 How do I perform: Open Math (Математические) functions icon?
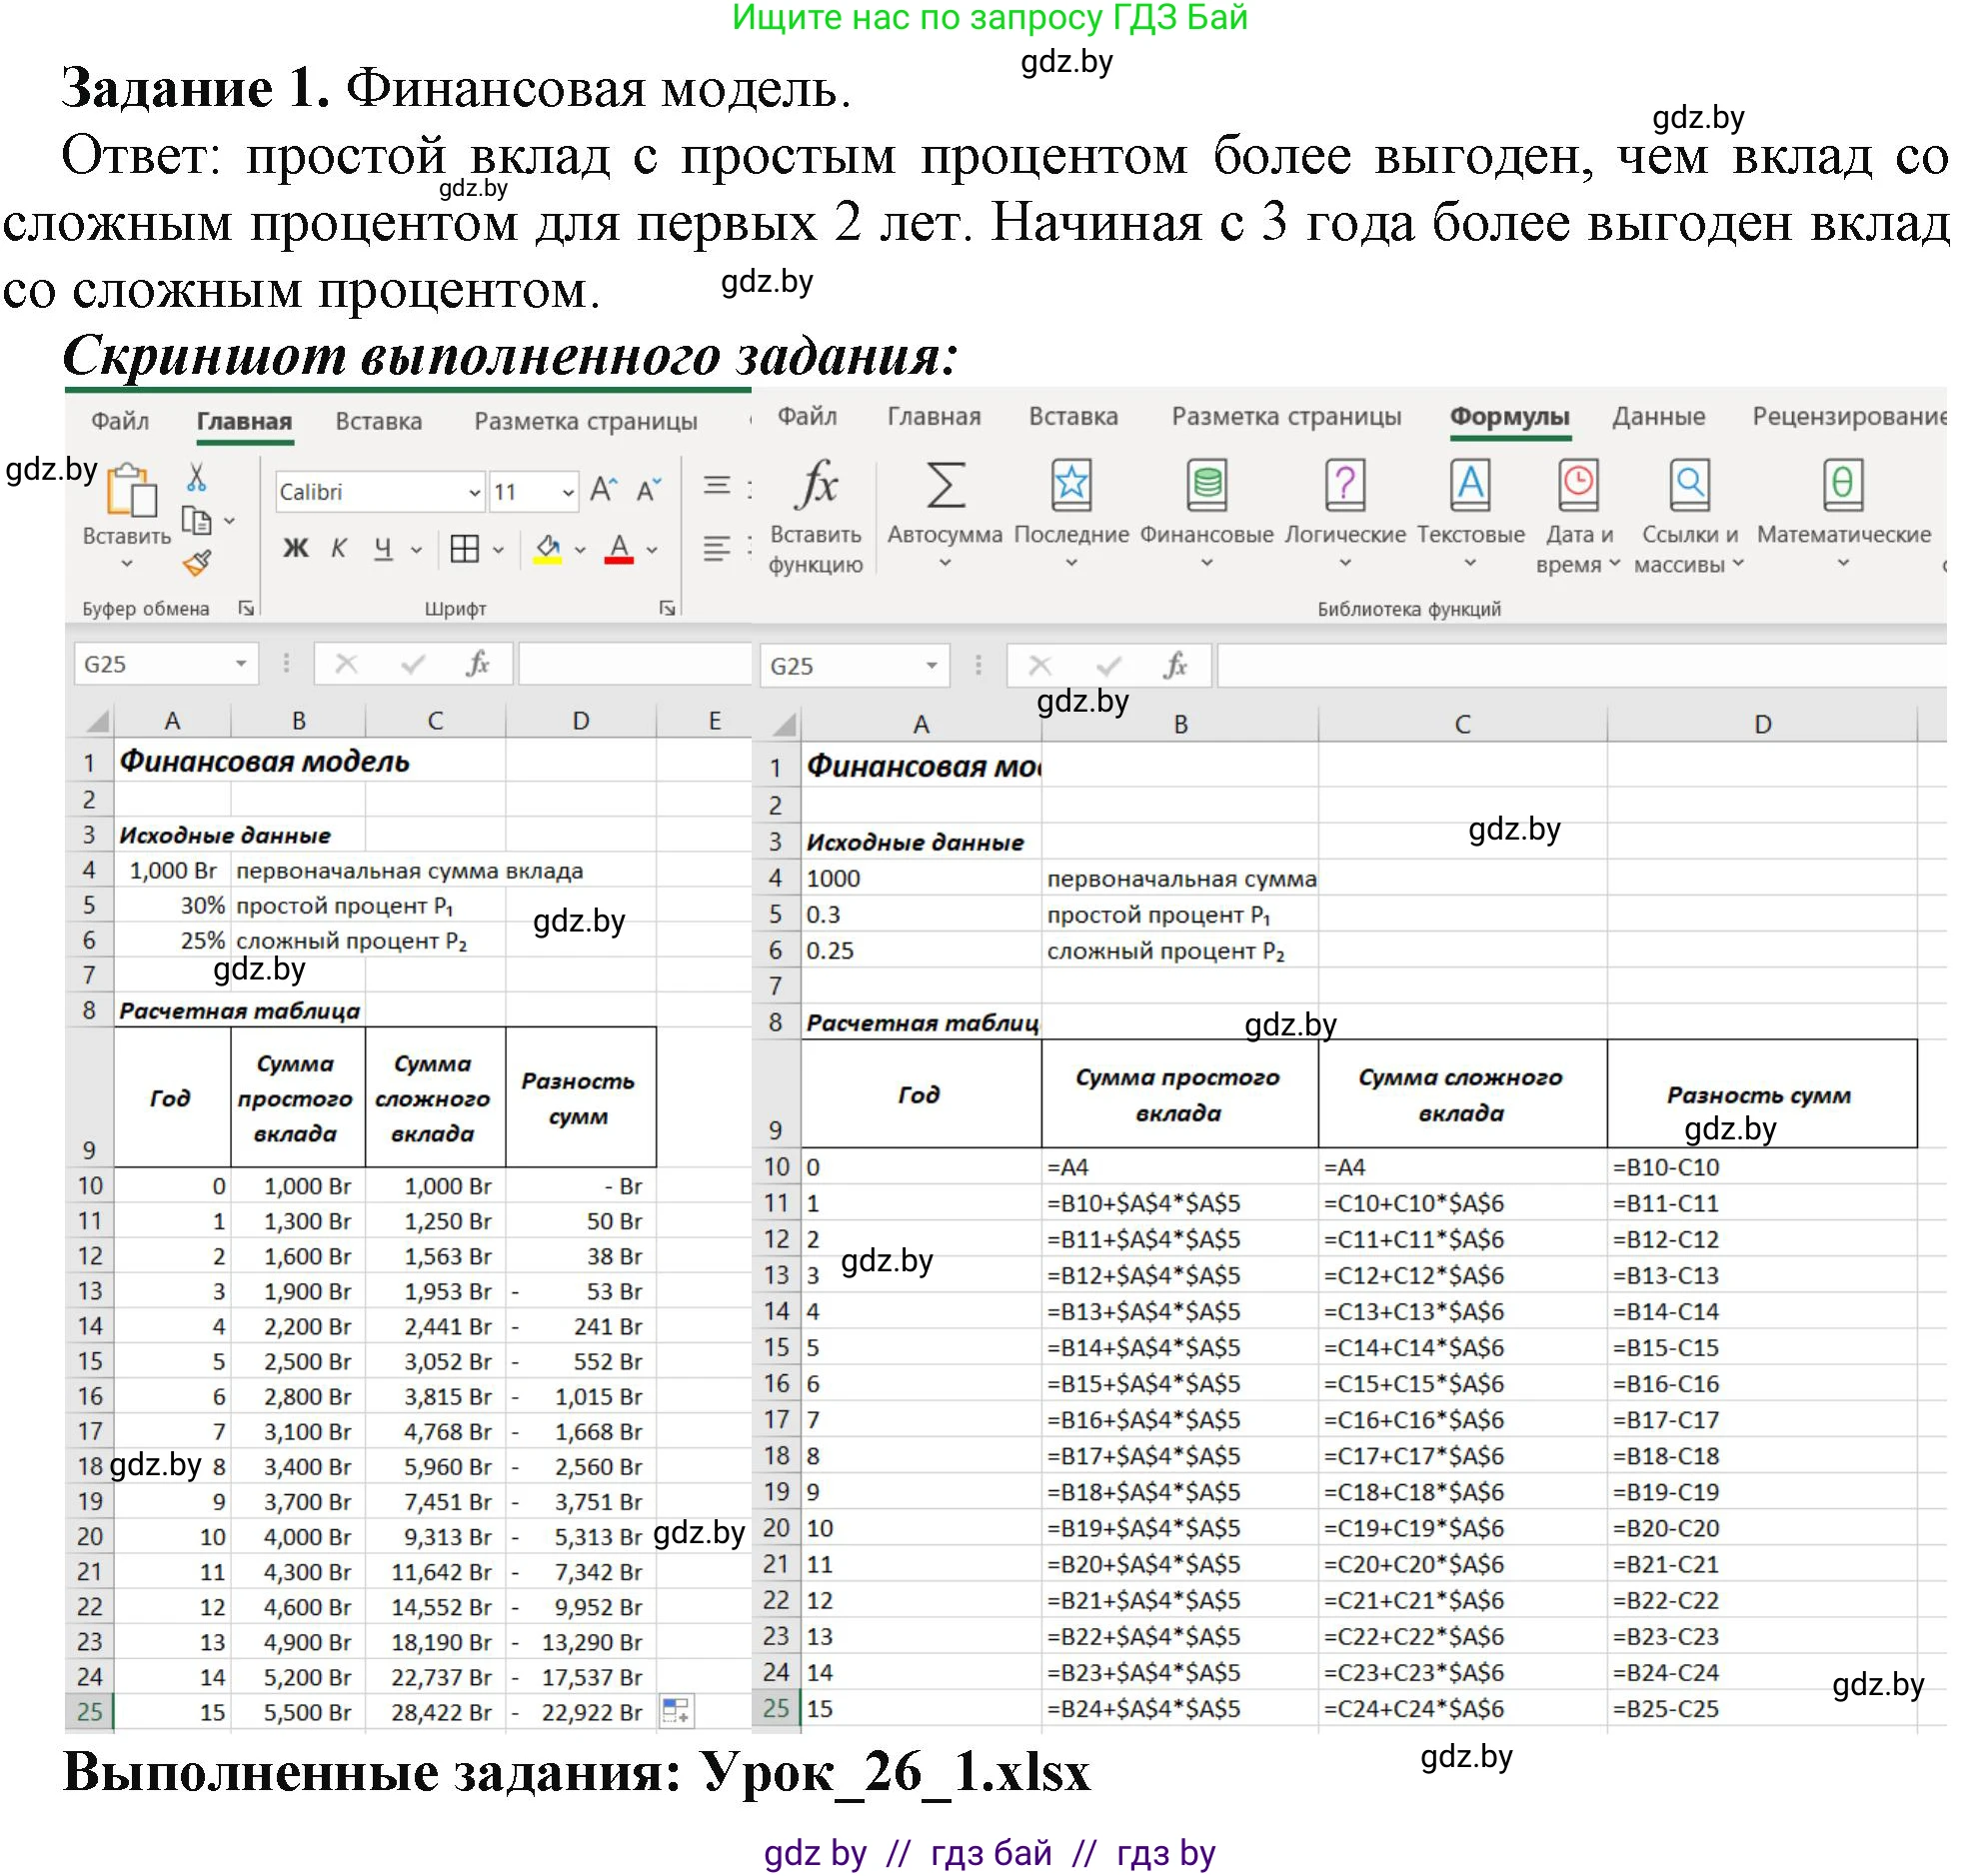[x=1843, y=486]
